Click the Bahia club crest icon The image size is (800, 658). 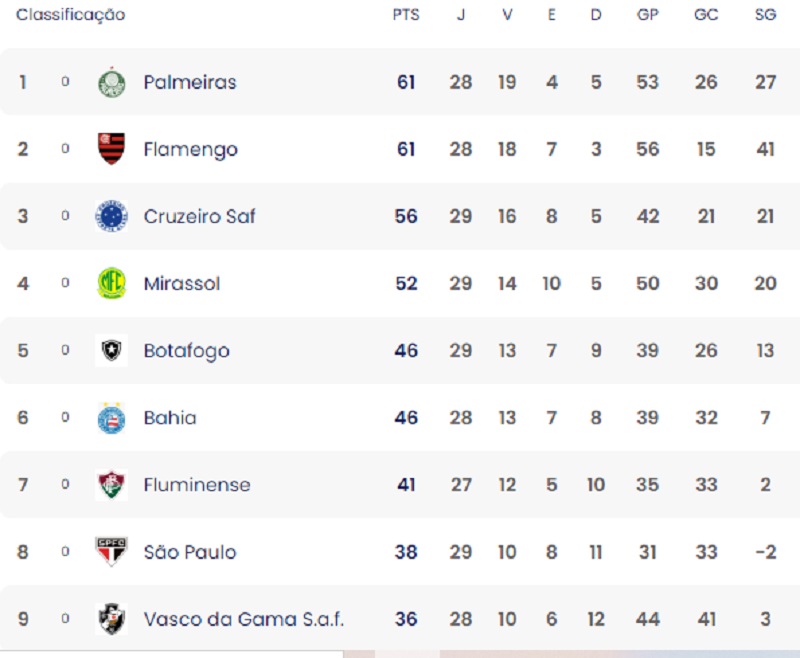click(x=111, y=418)
